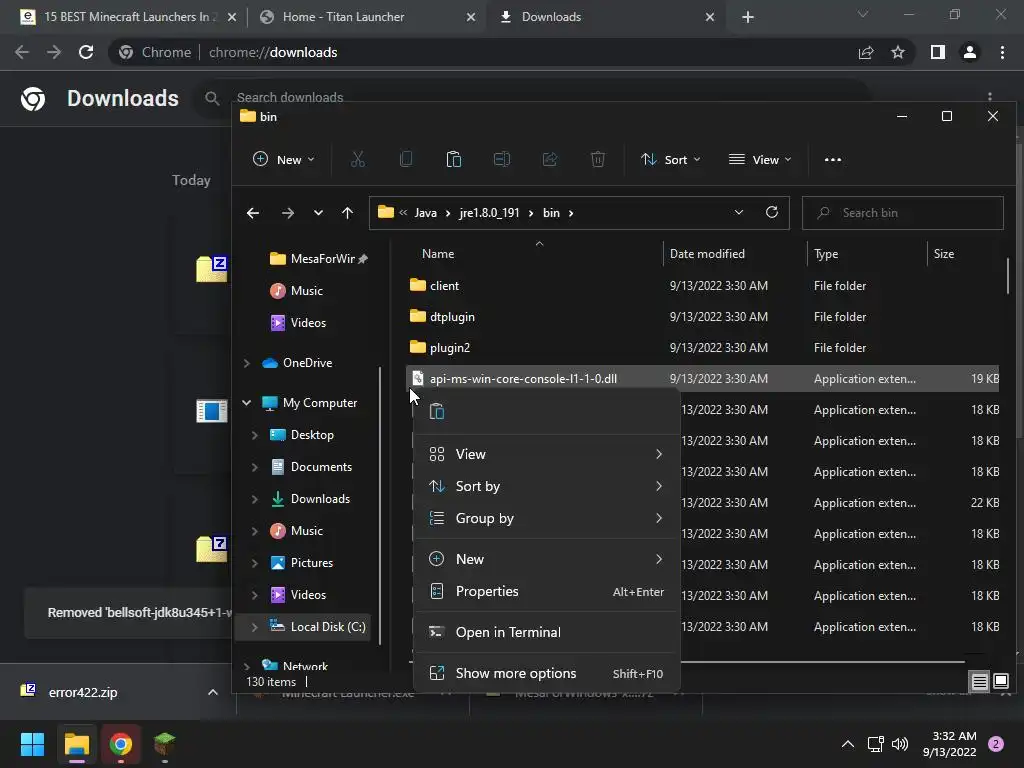
Task: Click the volume icon in system tray
Action: pyautogui.click(x=900, y=744)
